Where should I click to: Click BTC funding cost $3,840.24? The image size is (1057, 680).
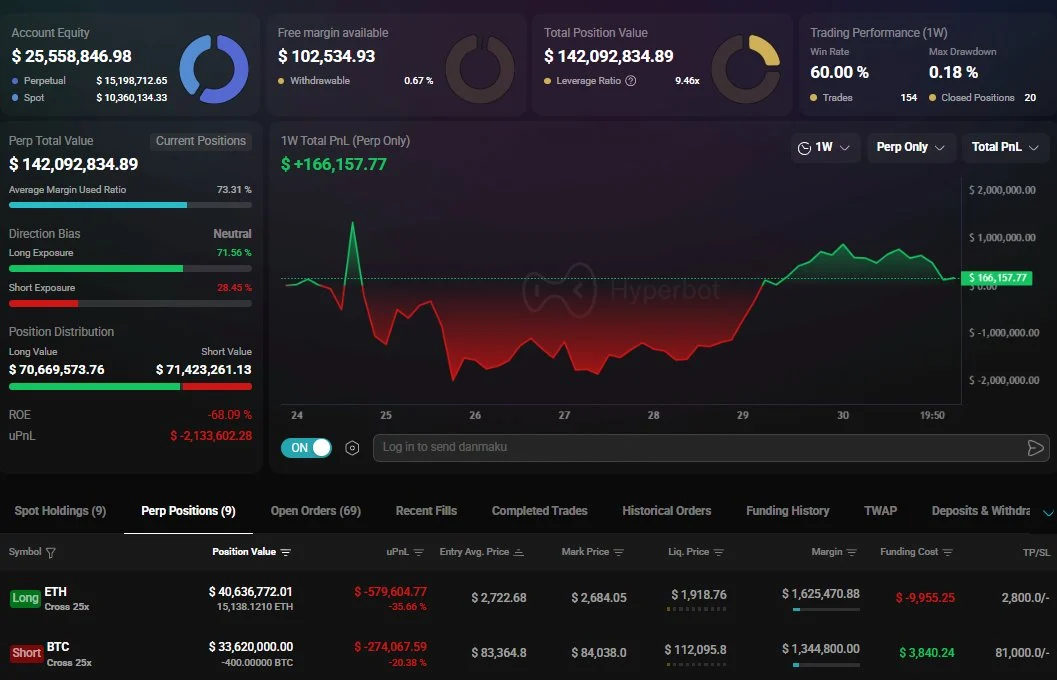pyautogui.click(x=927, y=653)
